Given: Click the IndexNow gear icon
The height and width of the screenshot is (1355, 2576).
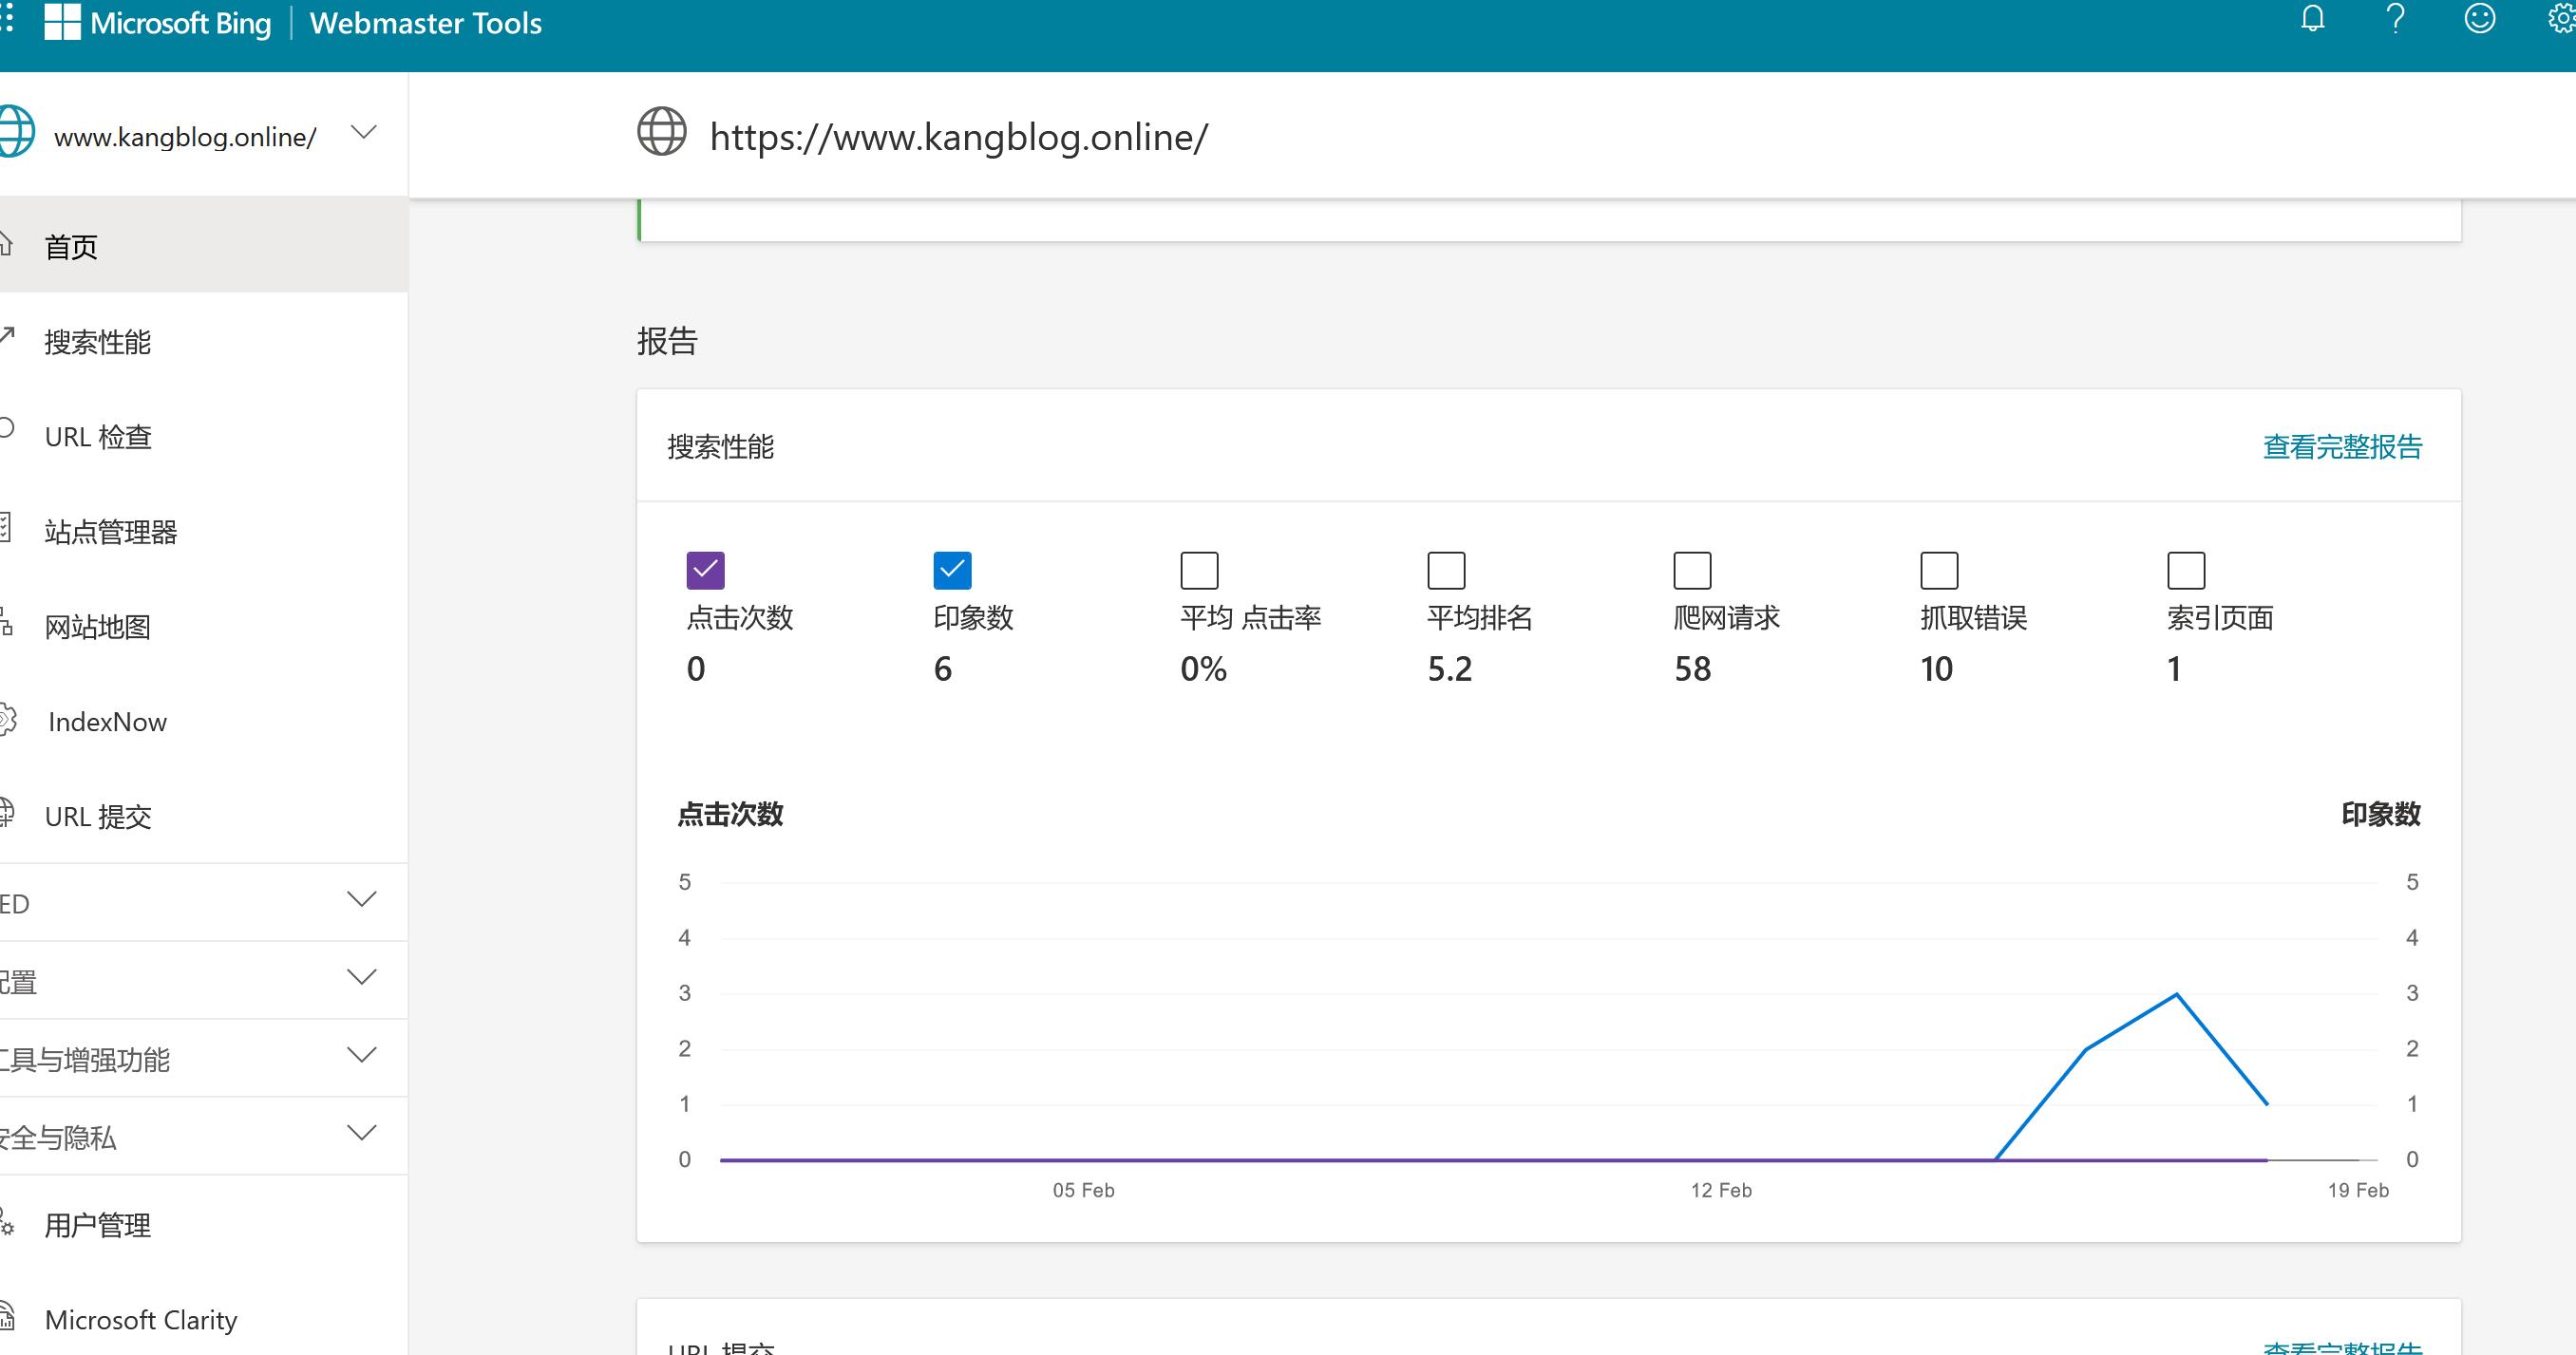Looking at the screenshot, I should tap(8, 720).
